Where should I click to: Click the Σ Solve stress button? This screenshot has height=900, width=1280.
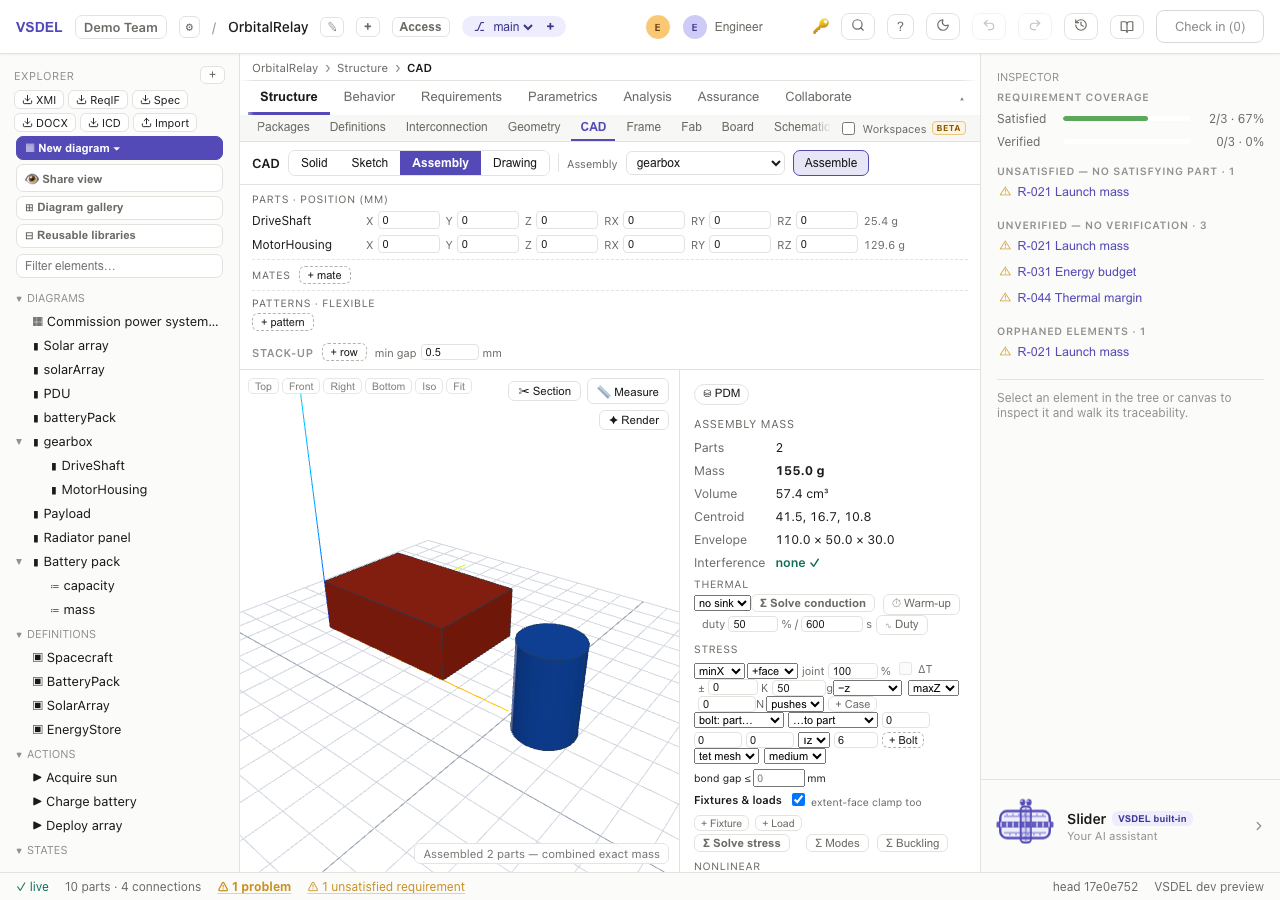pyautogui.click(x=741, y=843)
